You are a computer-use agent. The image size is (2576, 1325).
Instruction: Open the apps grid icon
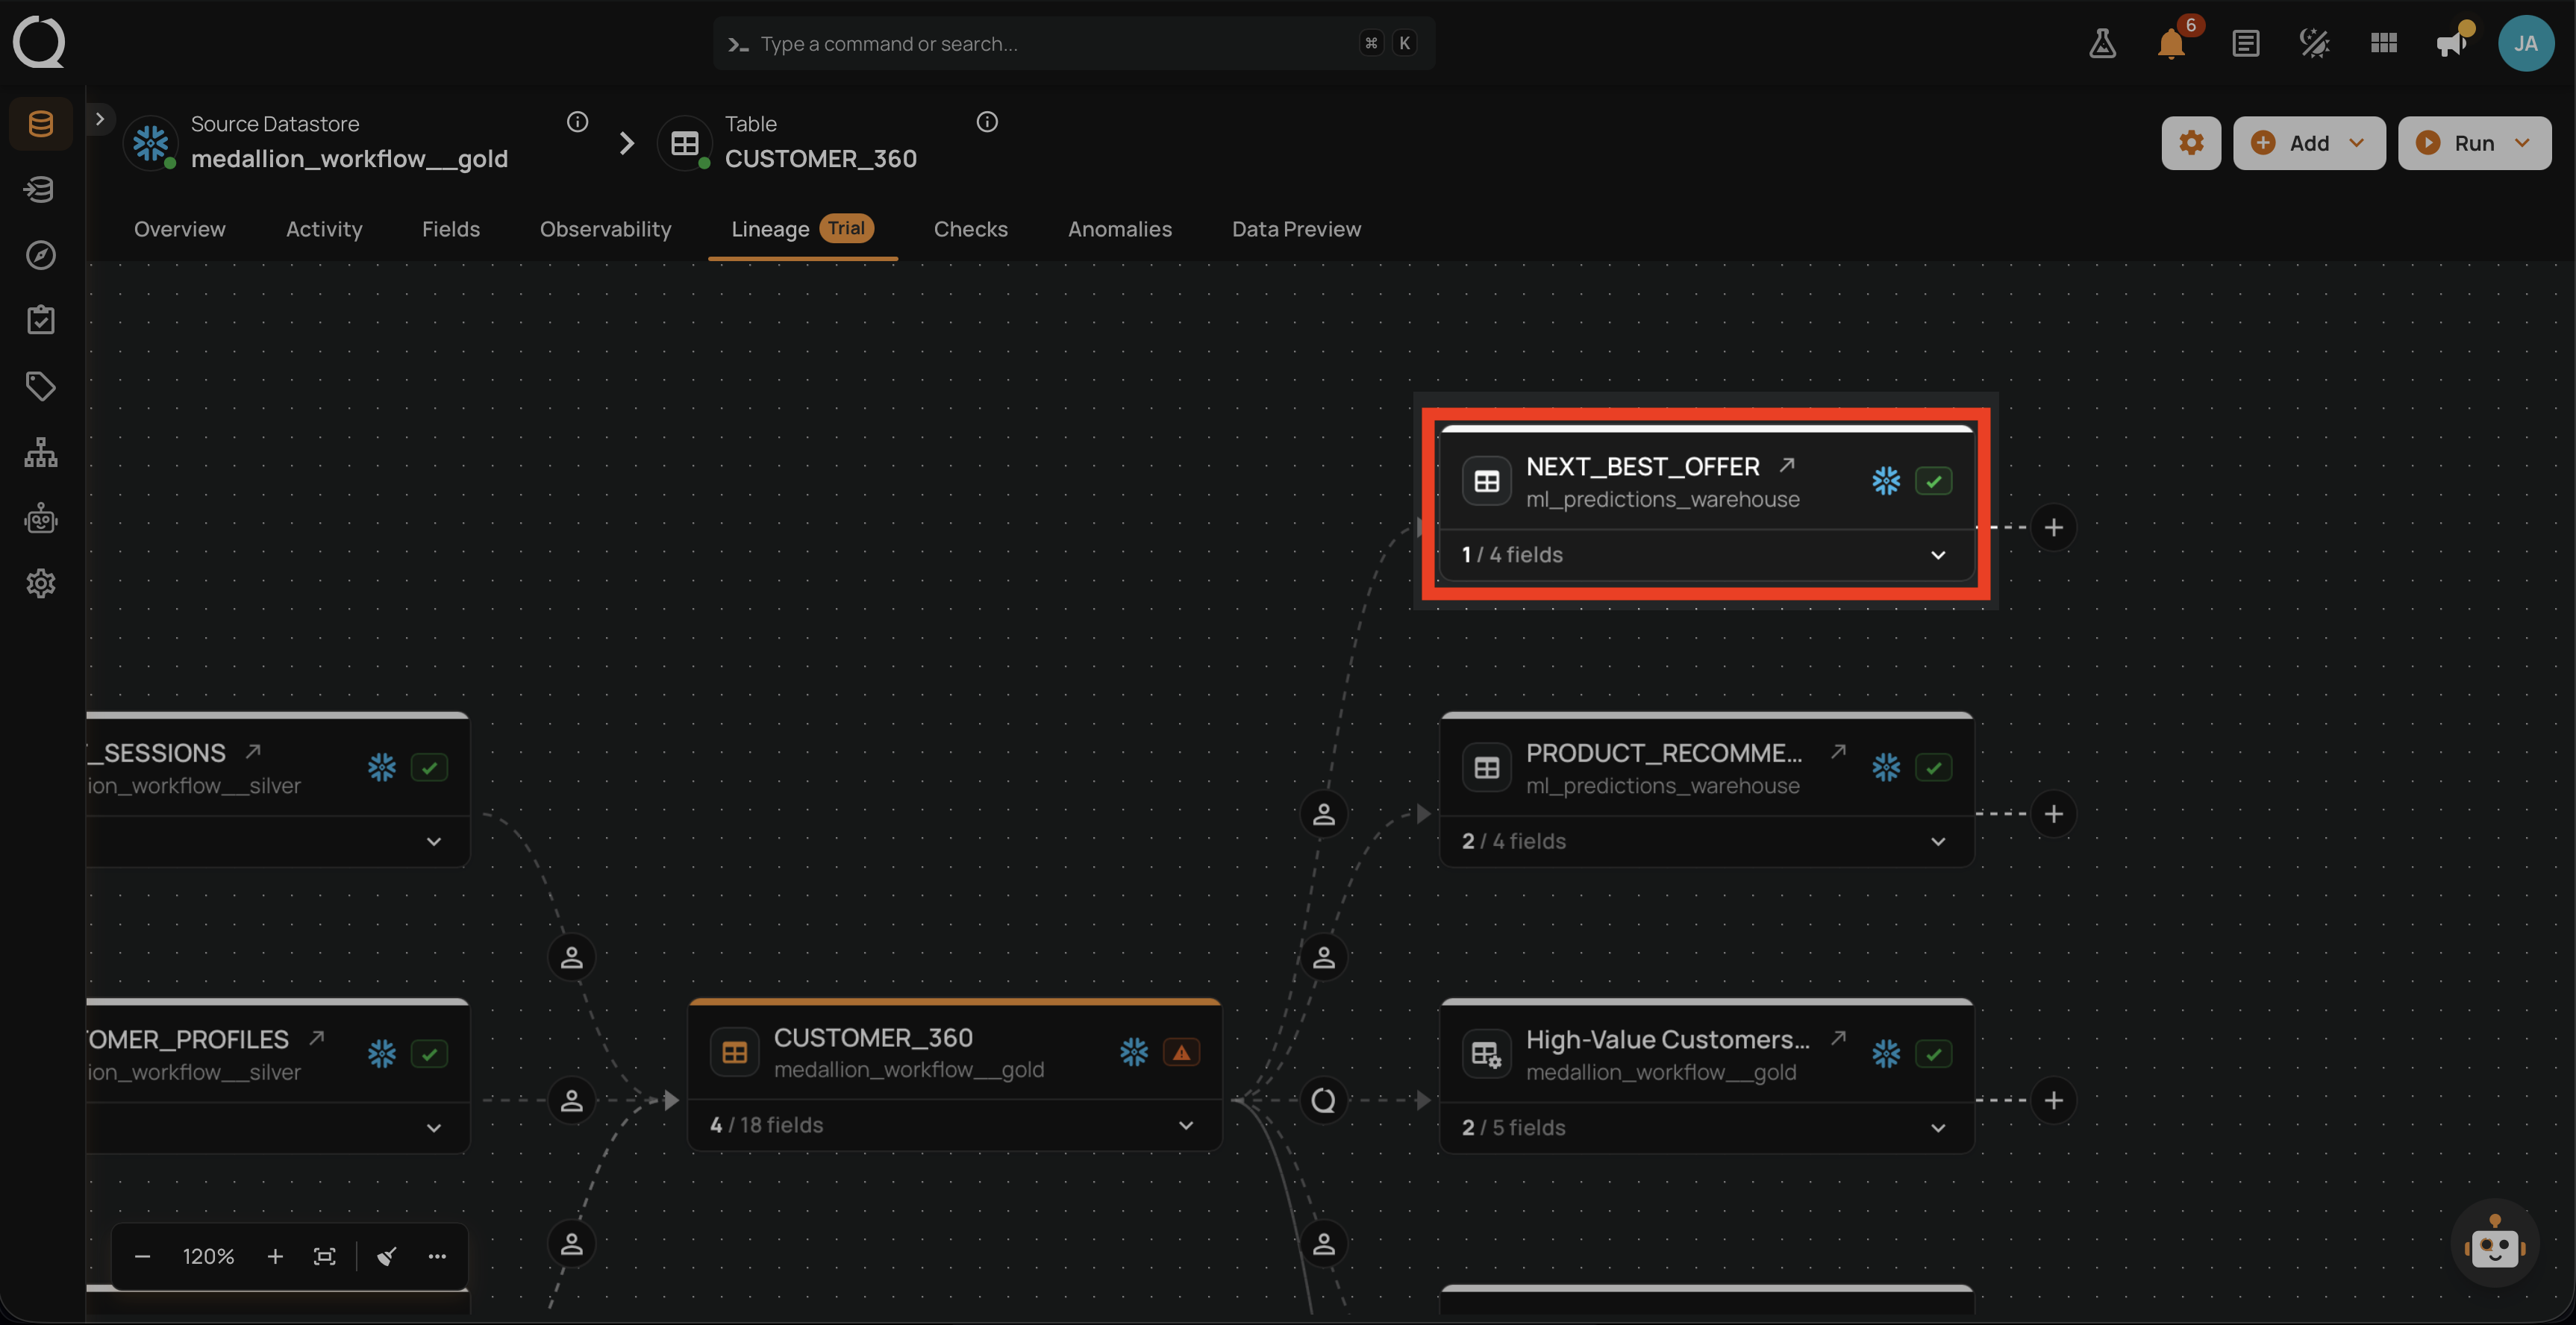click(x=2384, y=43)
